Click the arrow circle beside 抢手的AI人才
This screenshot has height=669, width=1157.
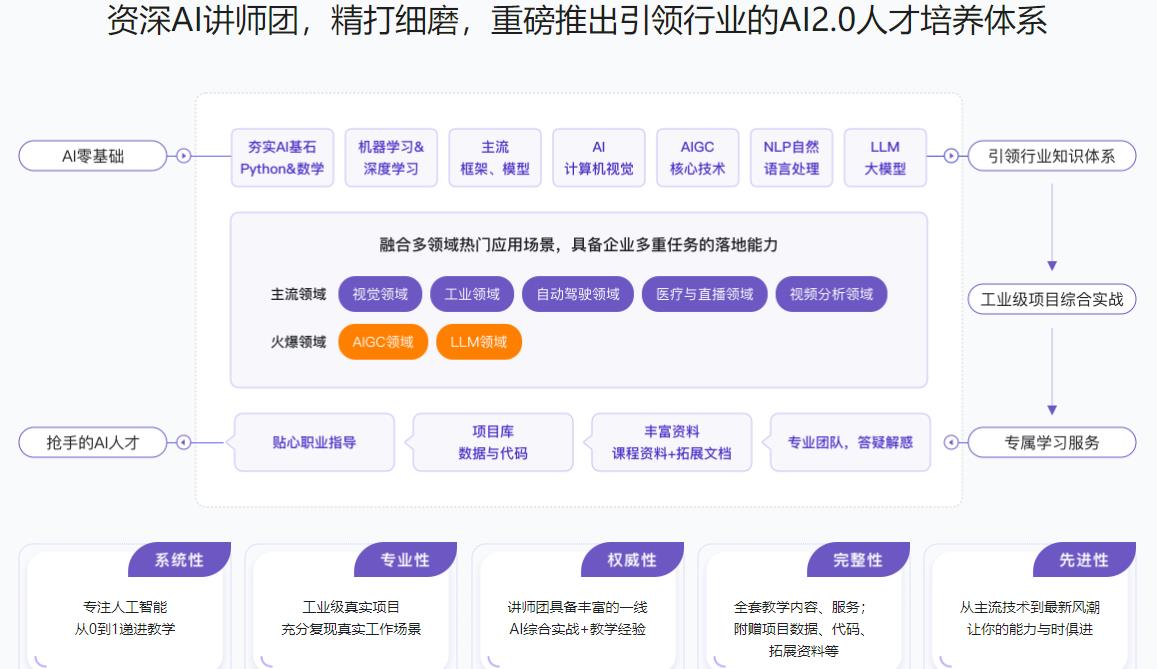pos(184,442)
